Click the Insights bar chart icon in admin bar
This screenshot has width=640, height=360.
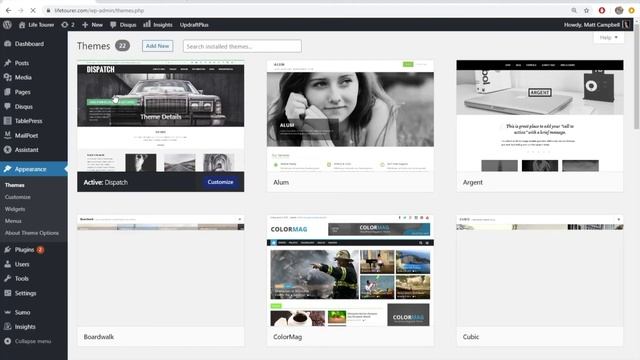pos(147,24)
